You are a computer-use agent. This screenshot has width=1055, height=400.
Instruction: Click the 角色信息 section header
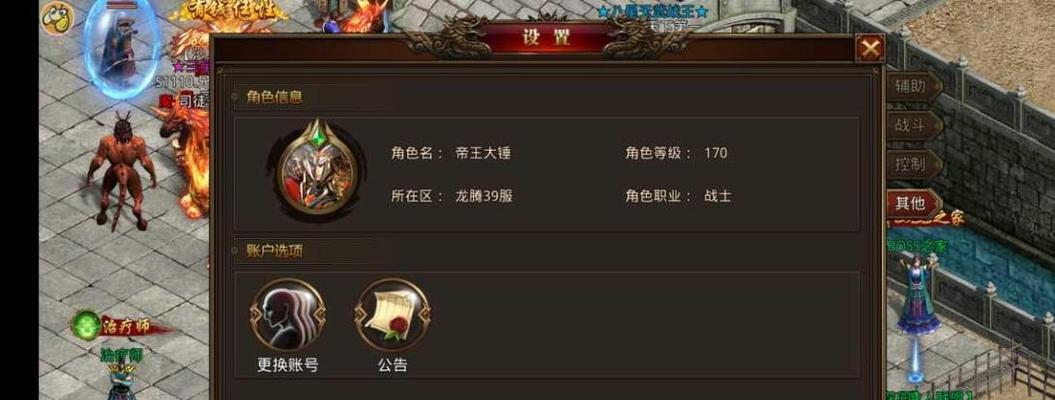275,97
